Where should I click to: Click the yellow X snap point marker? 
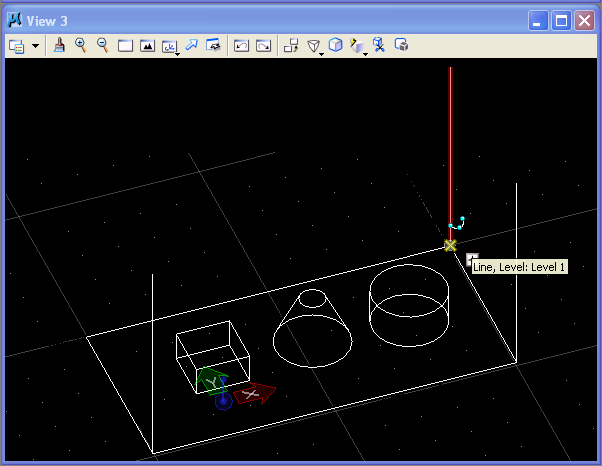pos(450,245)
